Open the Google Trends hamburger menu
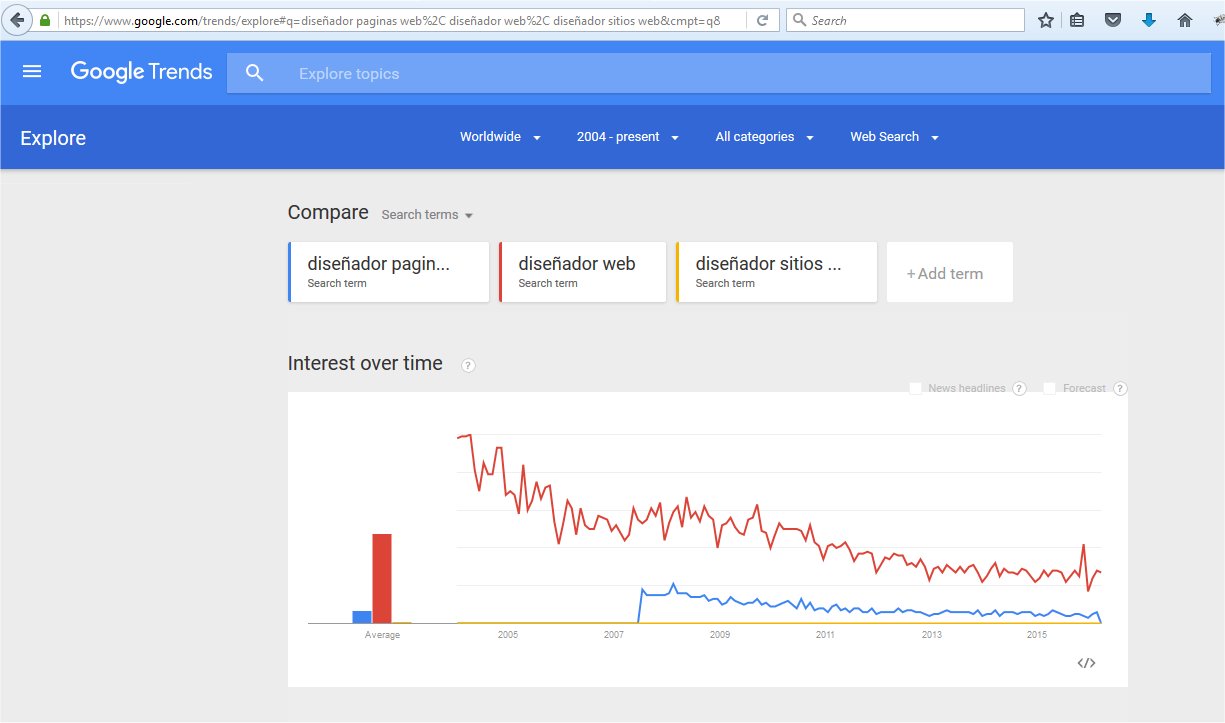Screen dimensions: 1225x723 [32, 72]
